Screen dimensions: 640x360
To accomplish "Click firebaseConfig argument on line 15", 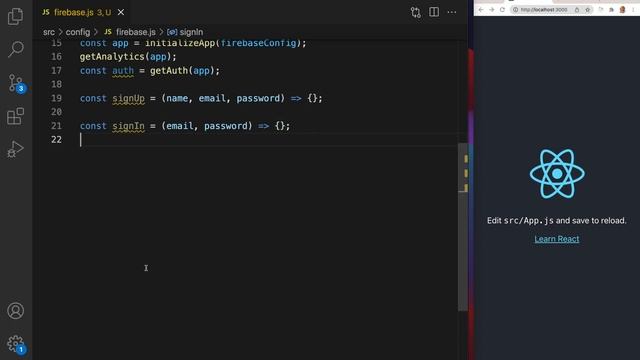I will (258, 43).
